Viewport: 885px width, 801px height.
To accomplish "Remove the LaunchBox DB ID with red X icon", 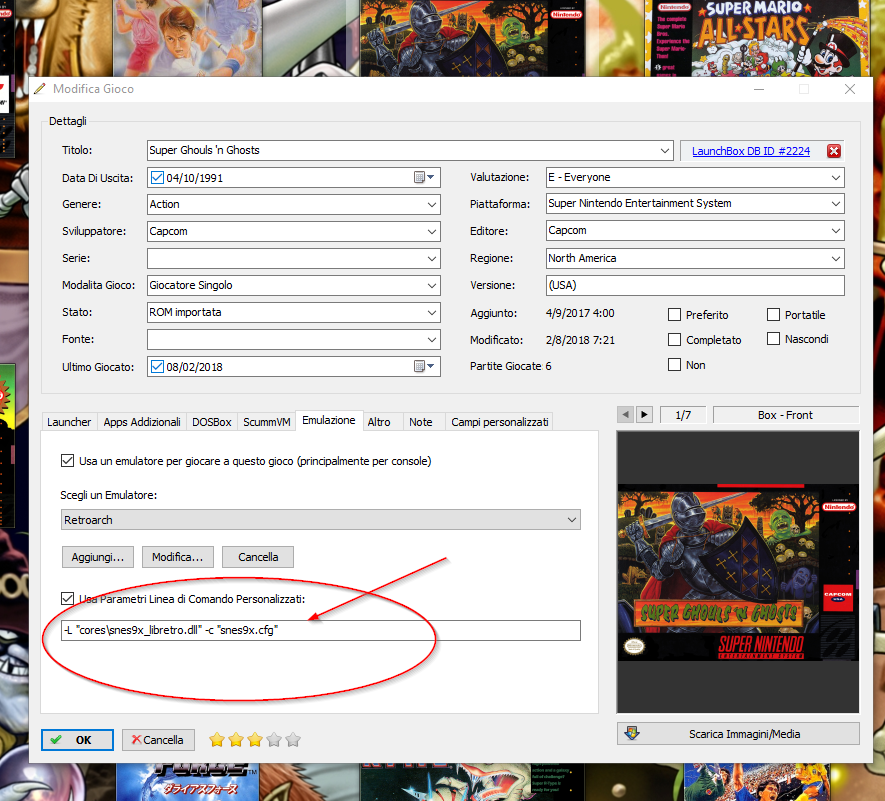I will point(834,151).
